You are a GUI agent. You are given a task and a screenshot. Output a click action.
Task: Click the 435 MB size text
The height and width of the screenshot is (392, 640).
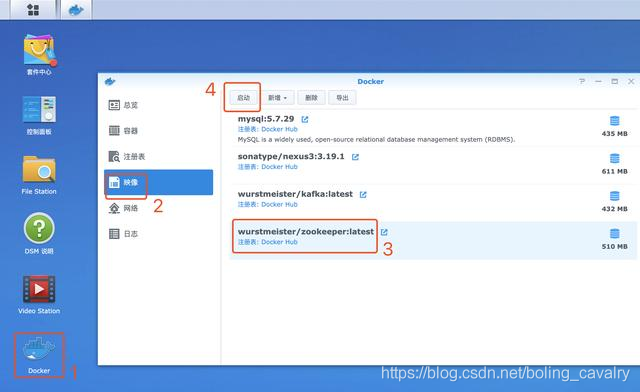614,134
